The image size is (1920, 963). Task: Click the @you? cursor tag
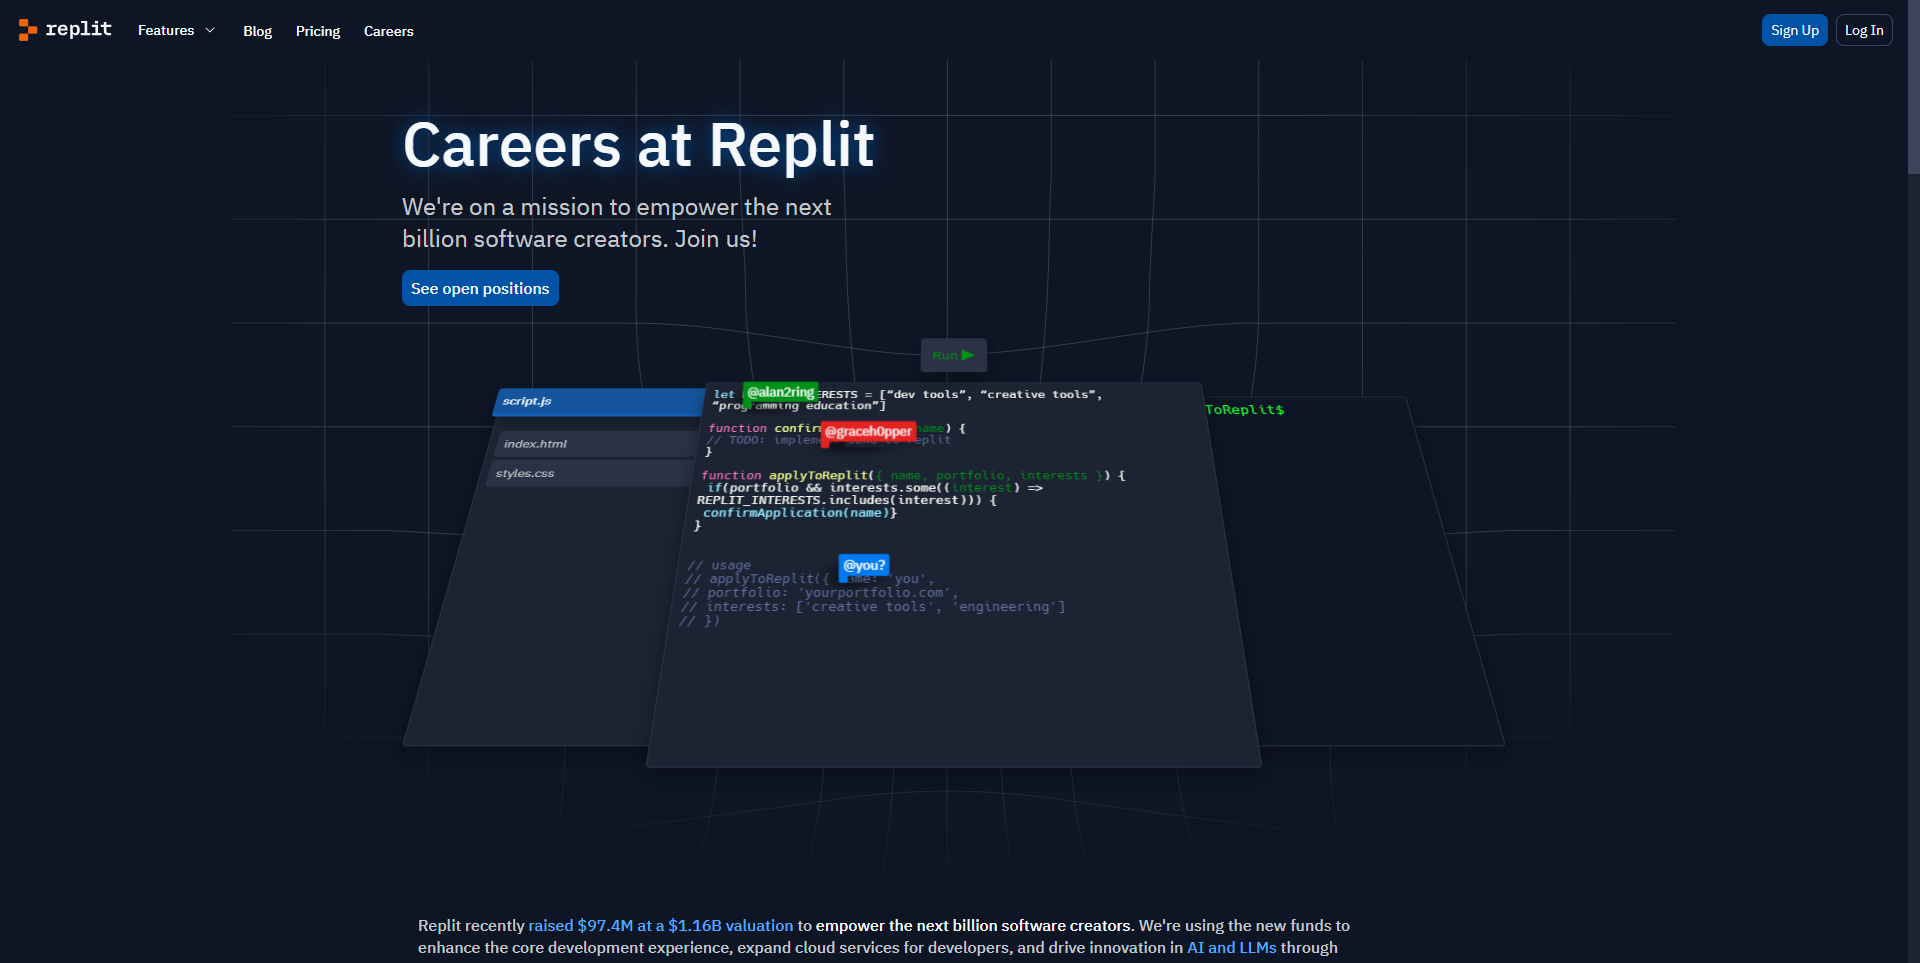pyautogui.click(x=864, y=565)
